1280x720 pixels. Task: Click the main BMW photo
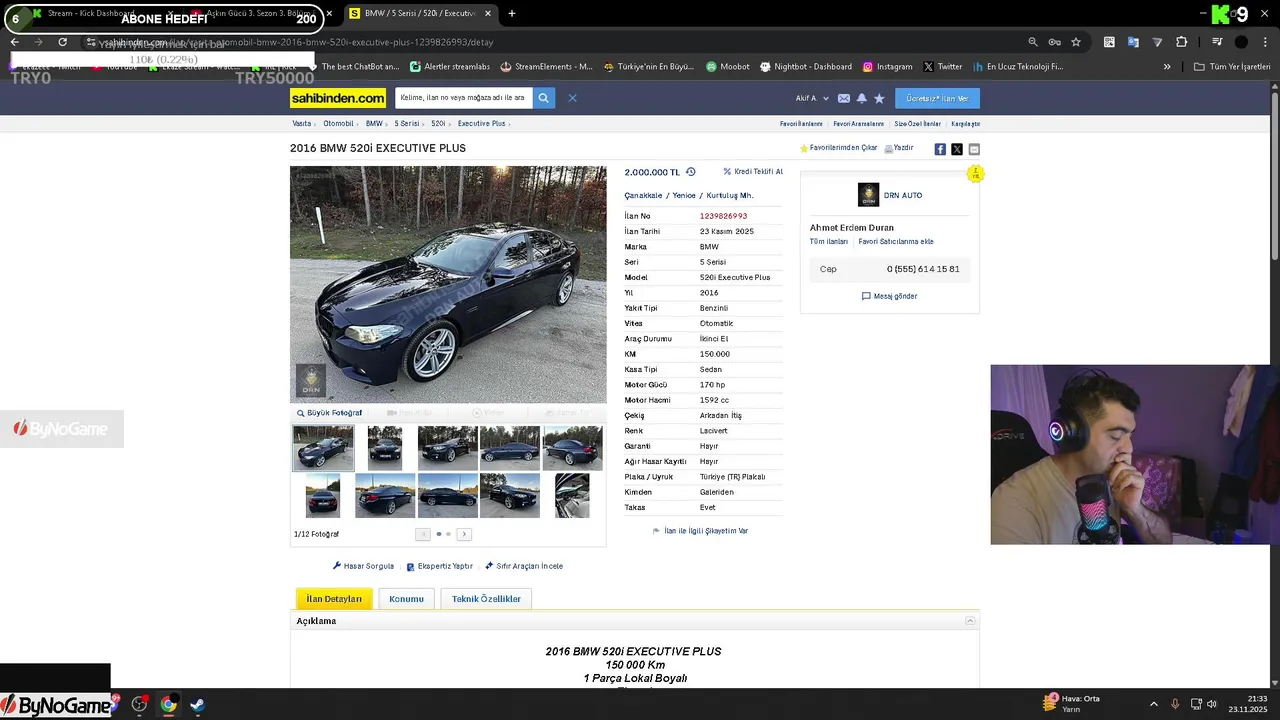coord(448,284)
